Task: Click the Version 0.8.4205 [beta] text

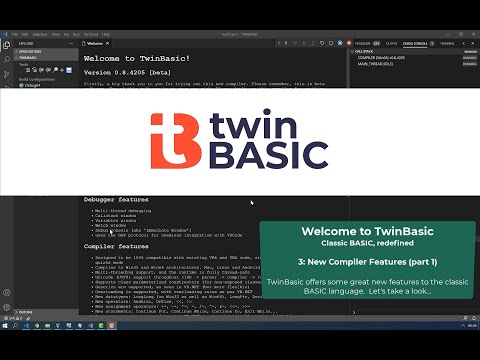Action: [127, 72]
